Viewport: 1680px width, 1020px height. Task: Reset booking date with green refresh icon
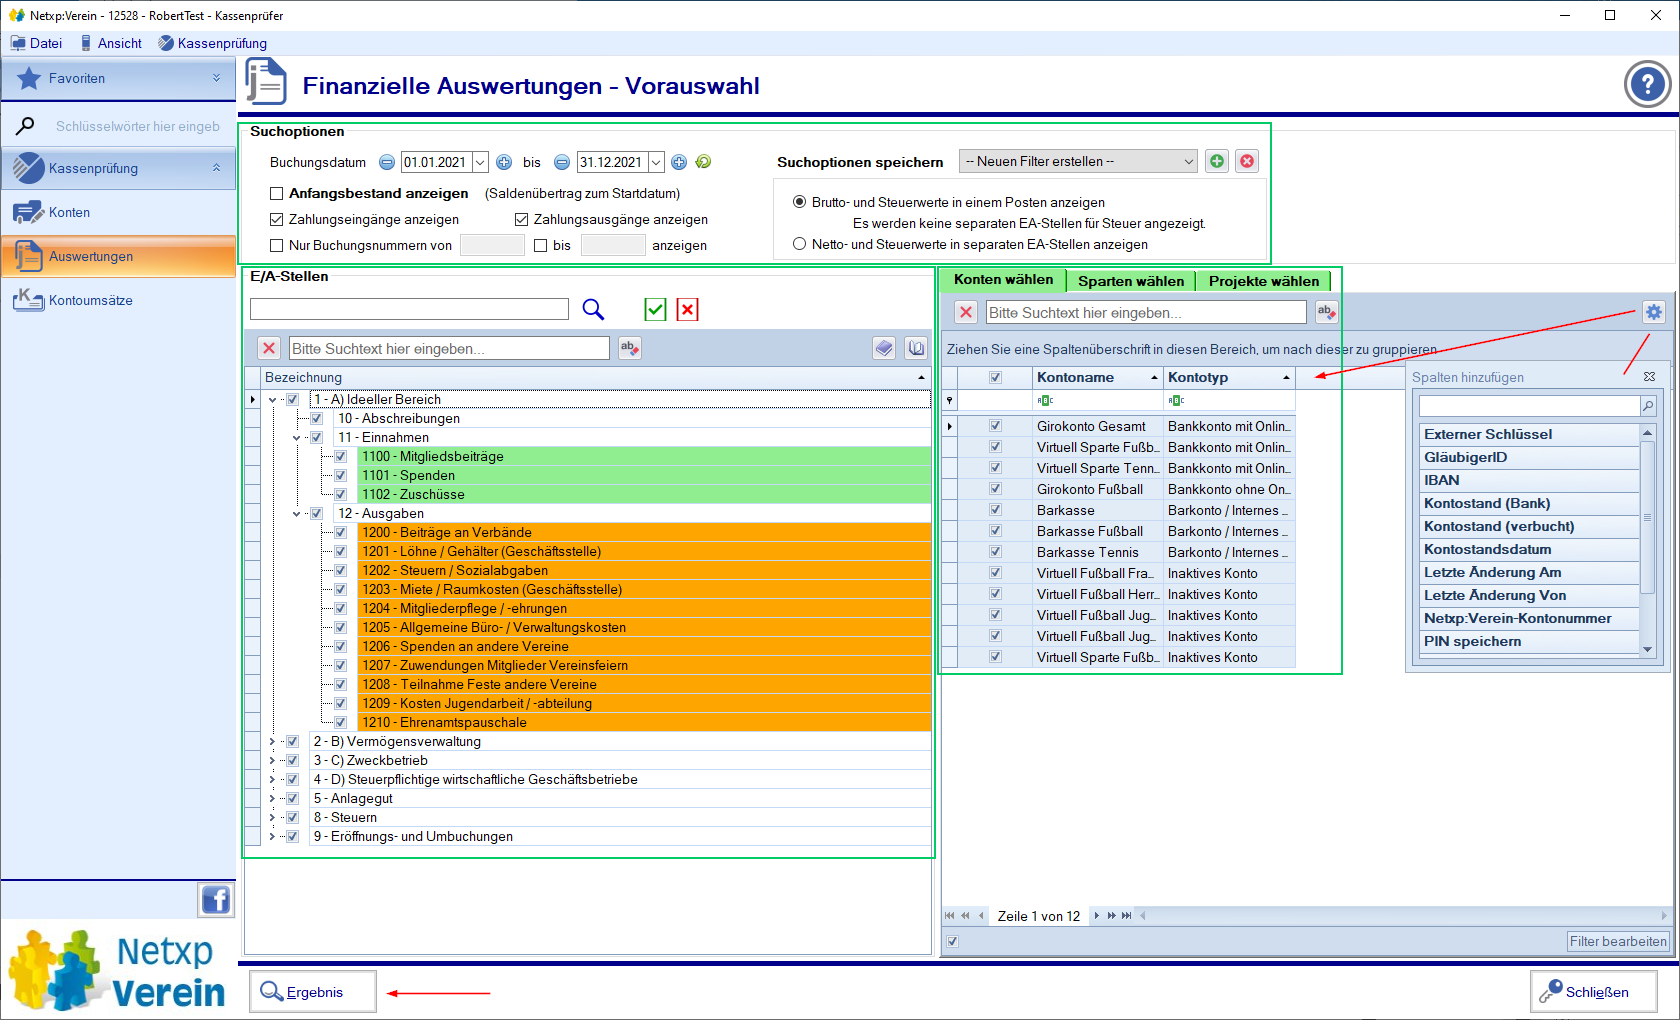pos(703,162)
